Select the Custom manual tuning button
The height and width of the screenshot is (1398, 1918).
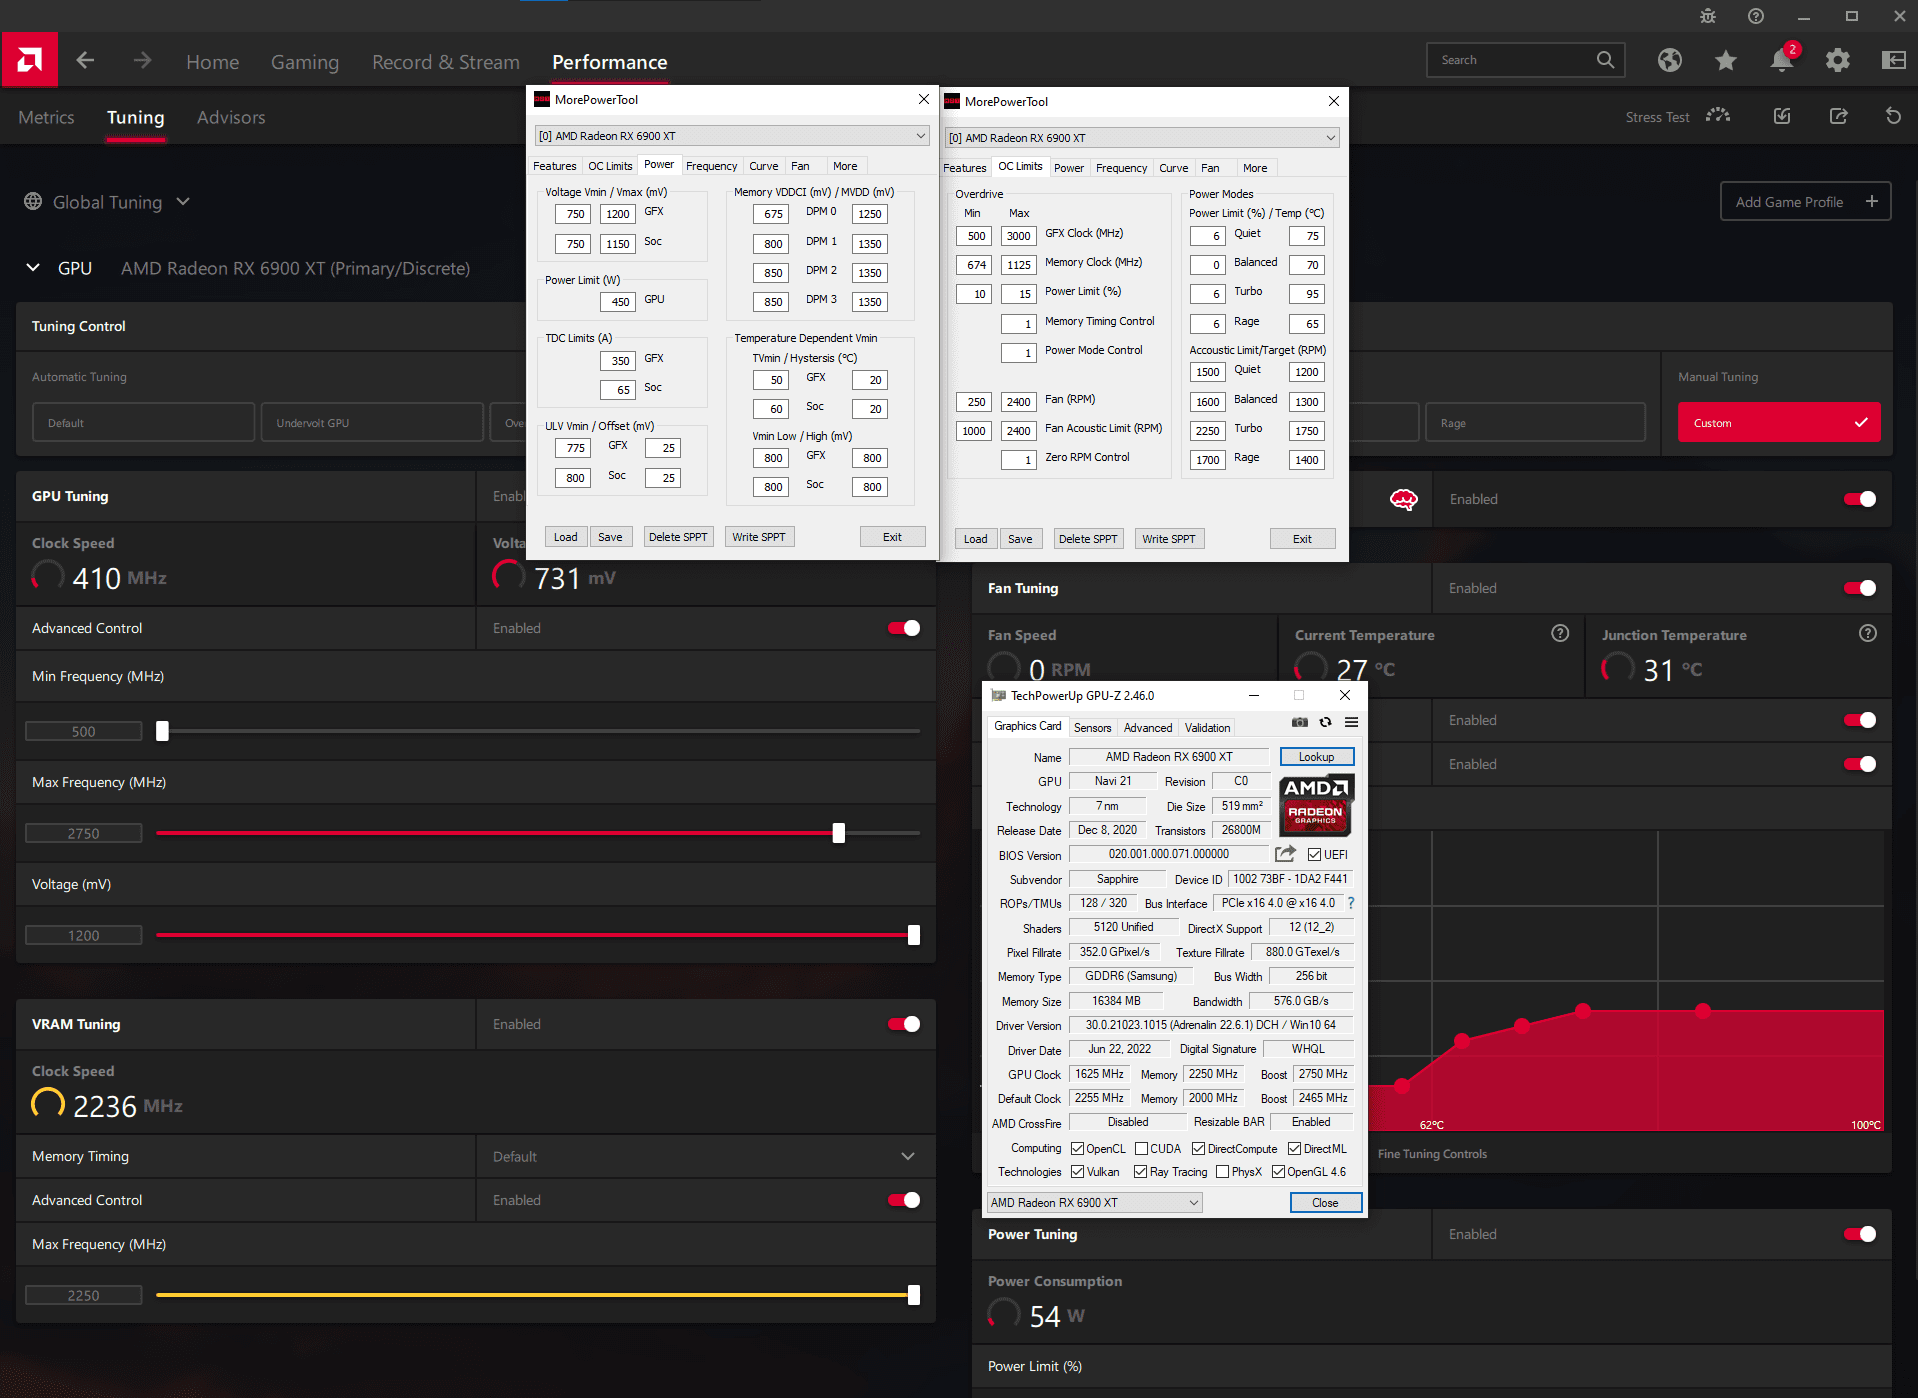pos(1779,422)
